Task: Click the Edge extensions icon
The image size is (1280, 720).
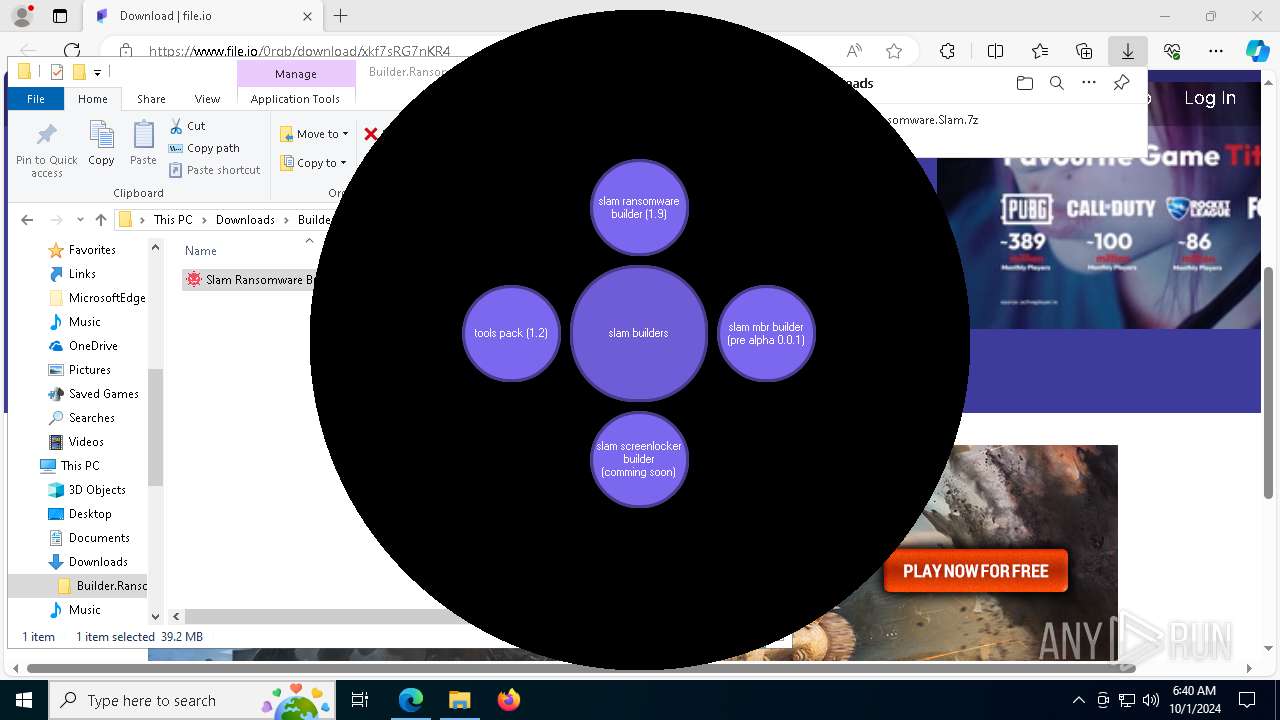Action: click(947, 51)
